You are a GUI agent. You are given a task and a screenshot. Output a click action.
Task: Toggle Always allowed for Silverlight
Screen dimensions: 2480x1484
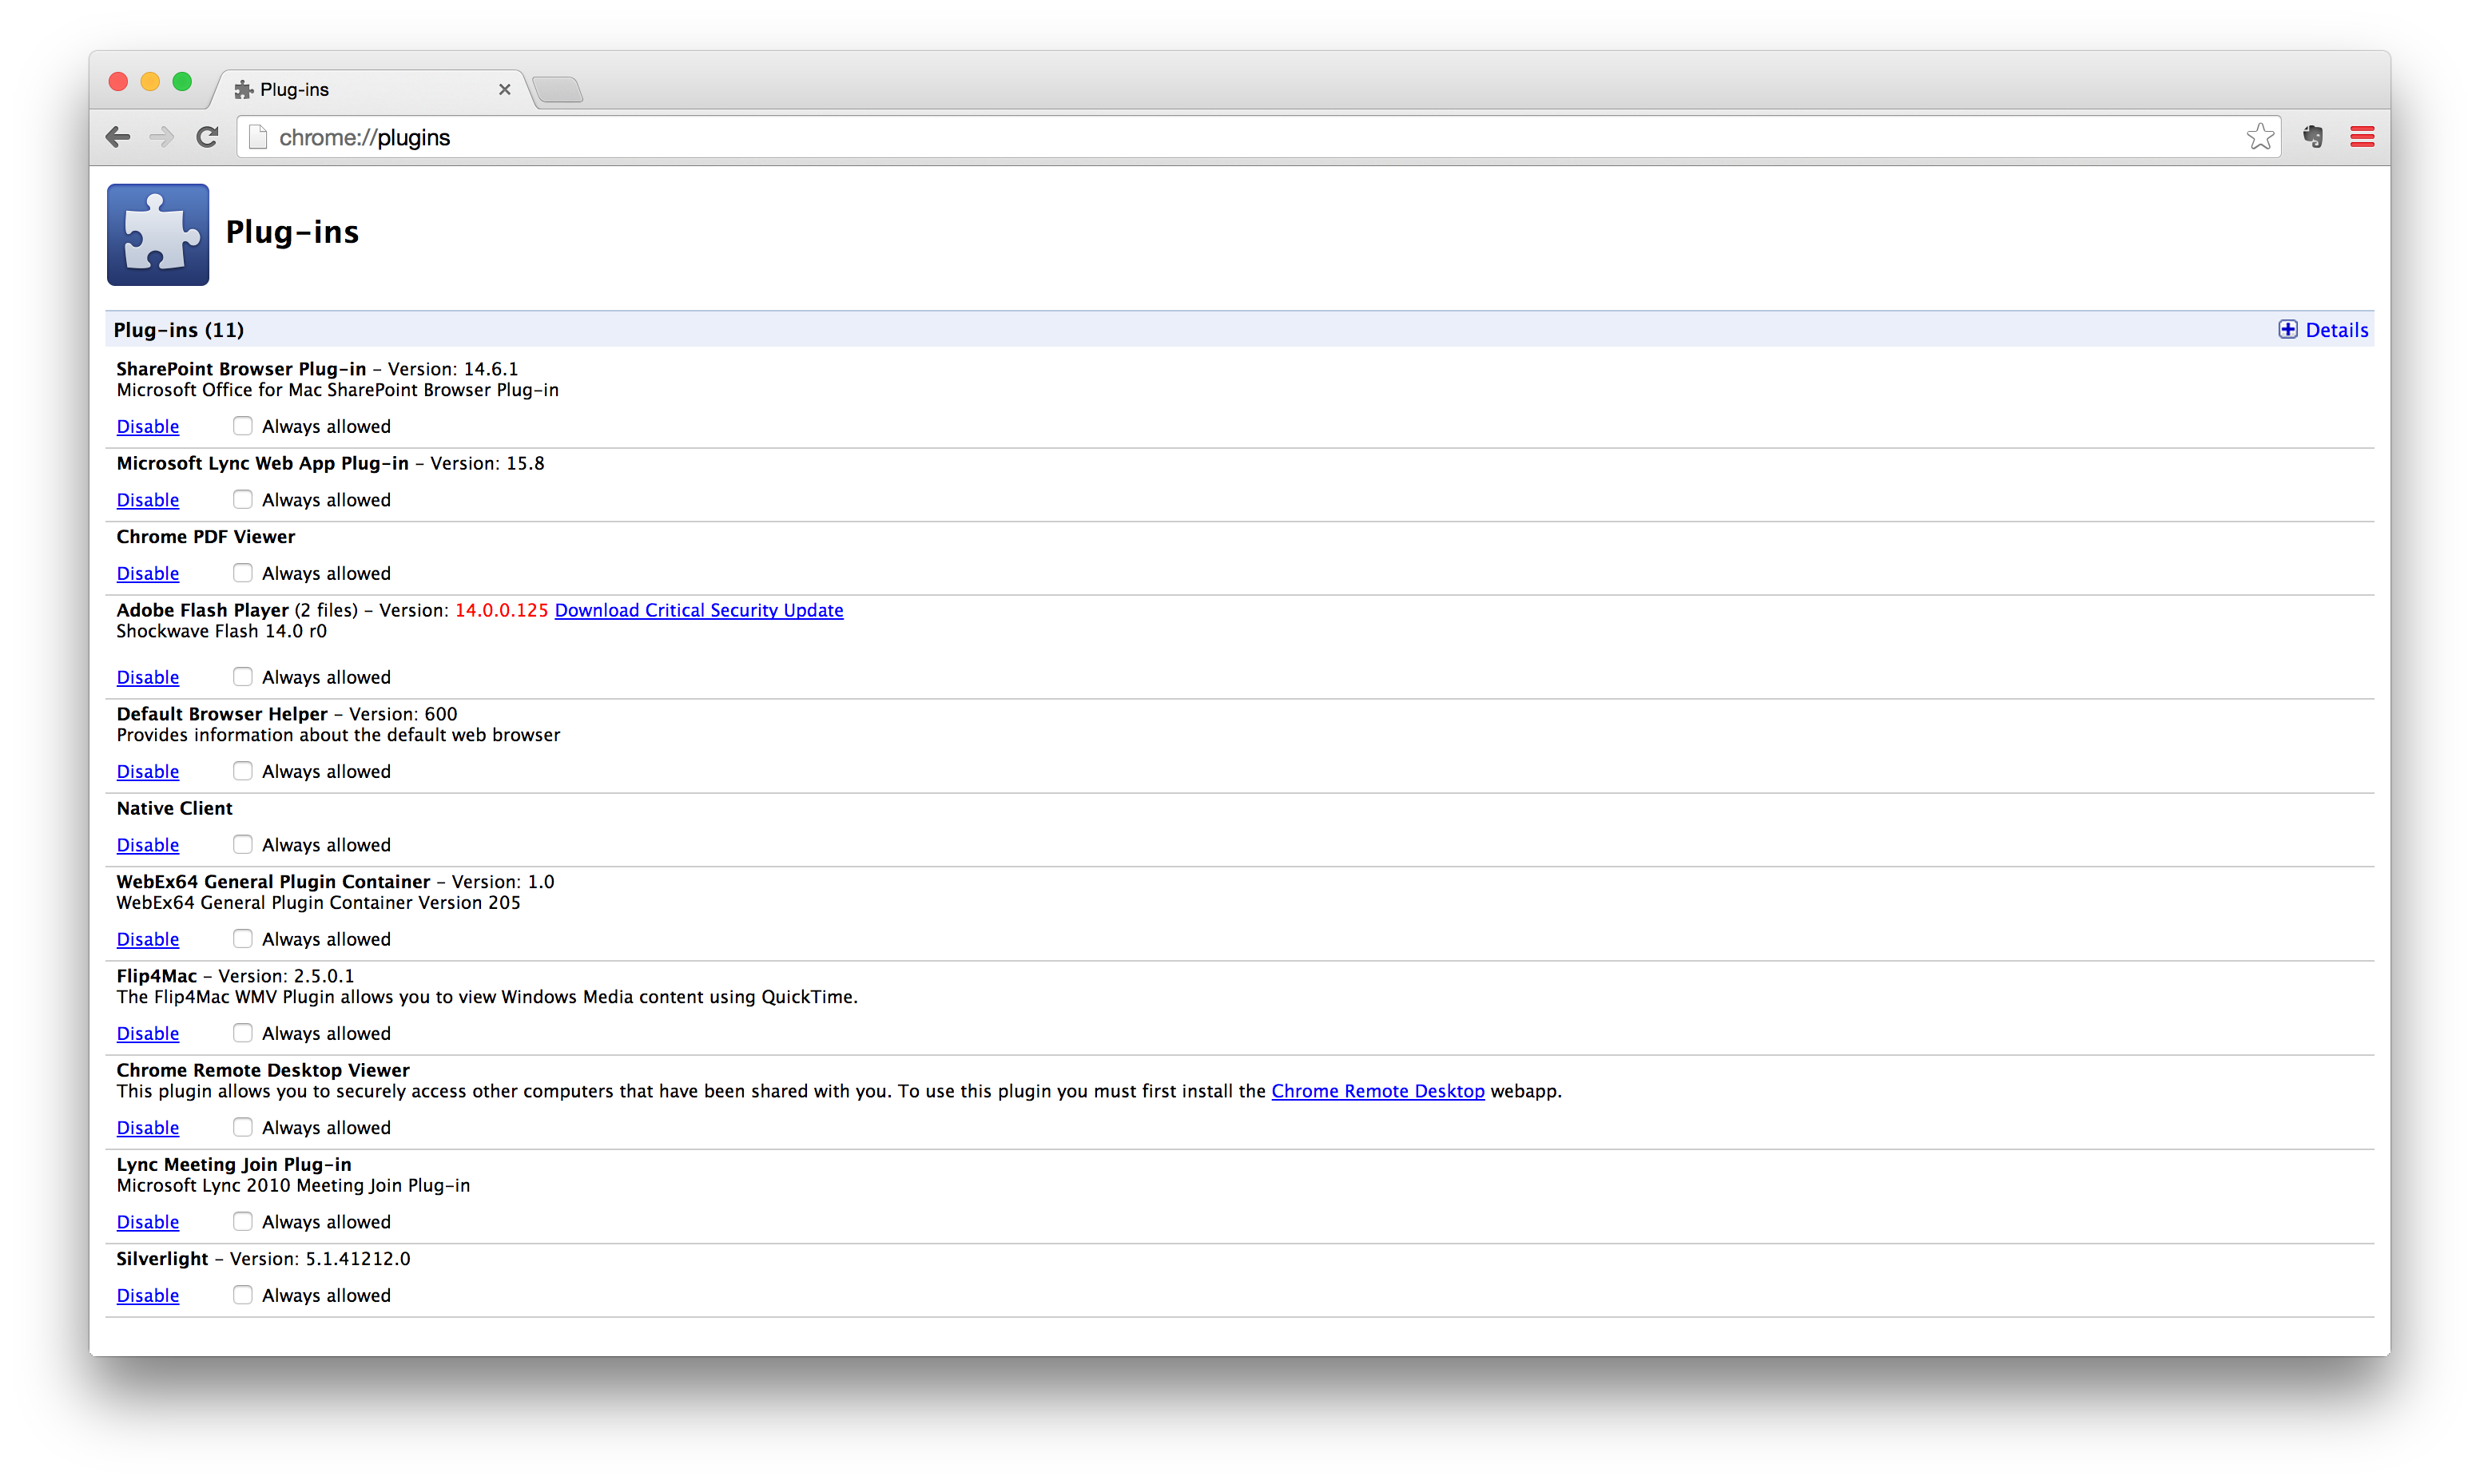pyautogui.click(x=242, y=1295)
